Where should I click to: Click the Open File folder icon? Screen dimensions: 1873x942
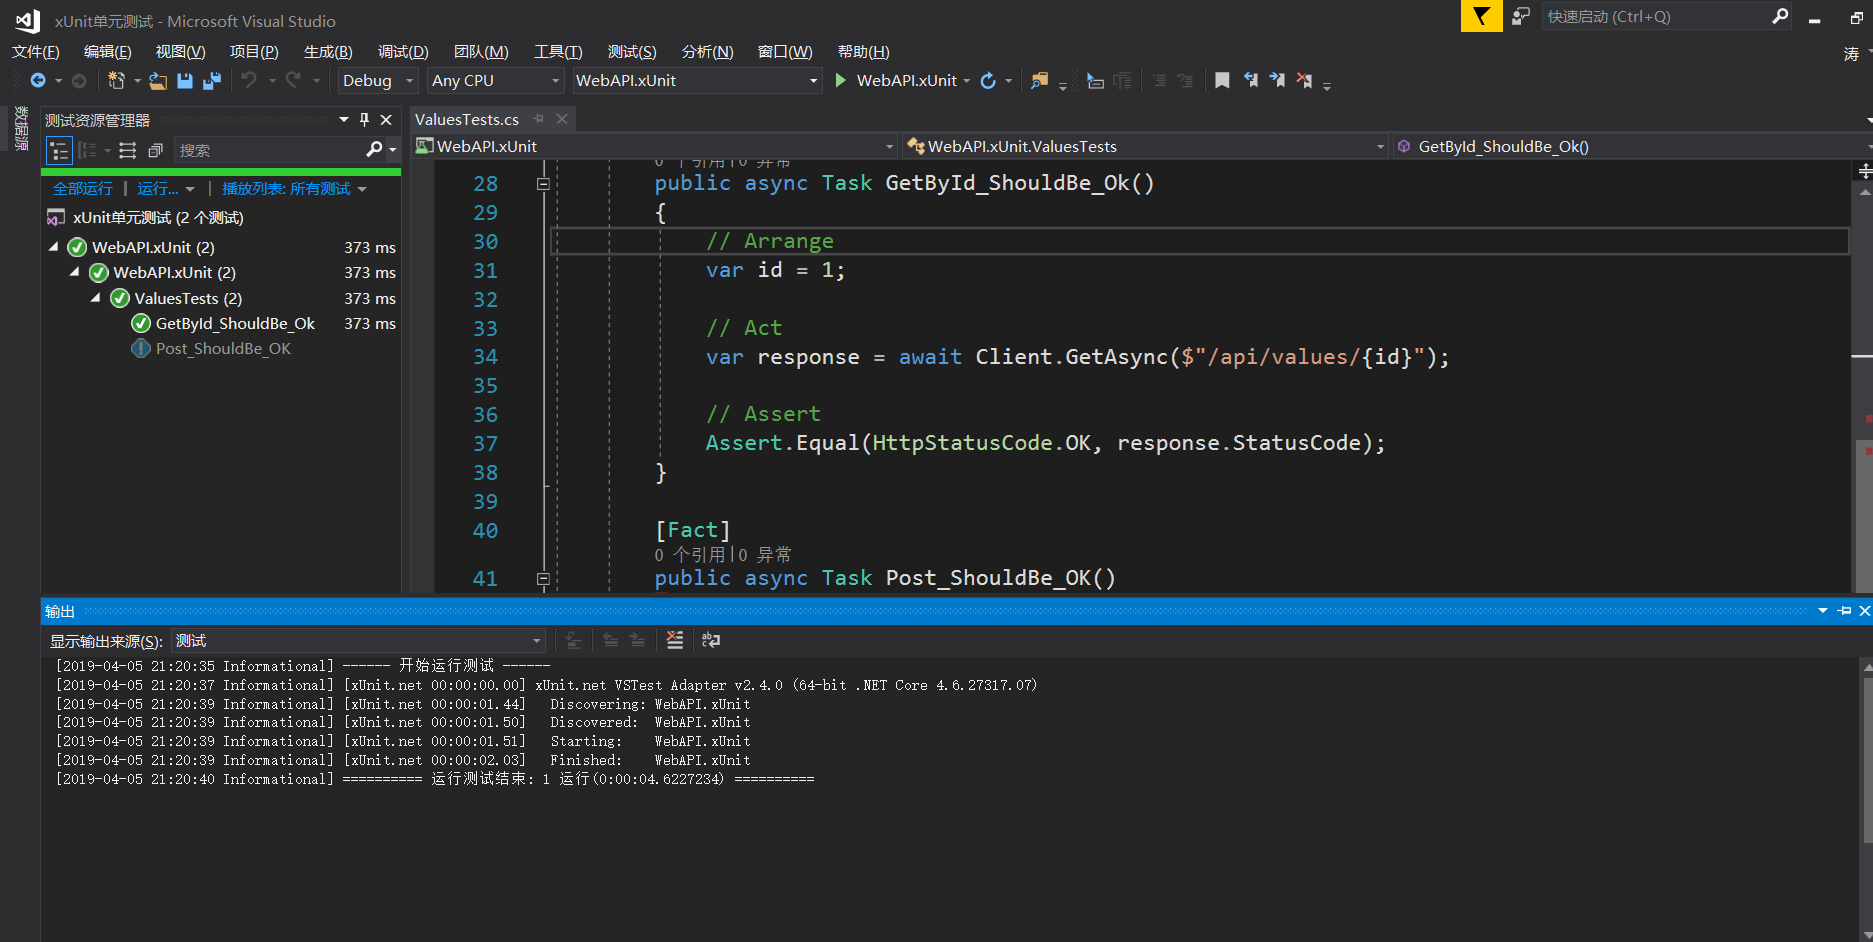(x=158, y=81)
